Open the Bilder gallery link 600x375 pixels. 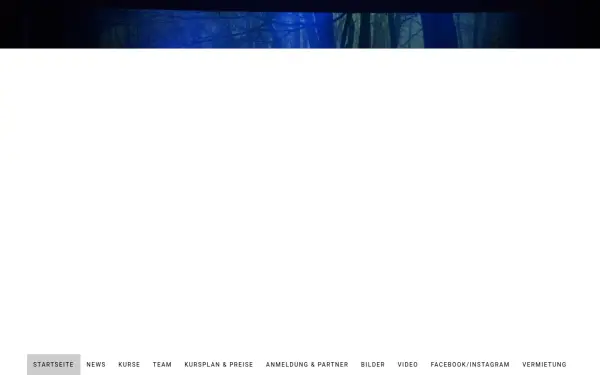[x=373, y=364]
